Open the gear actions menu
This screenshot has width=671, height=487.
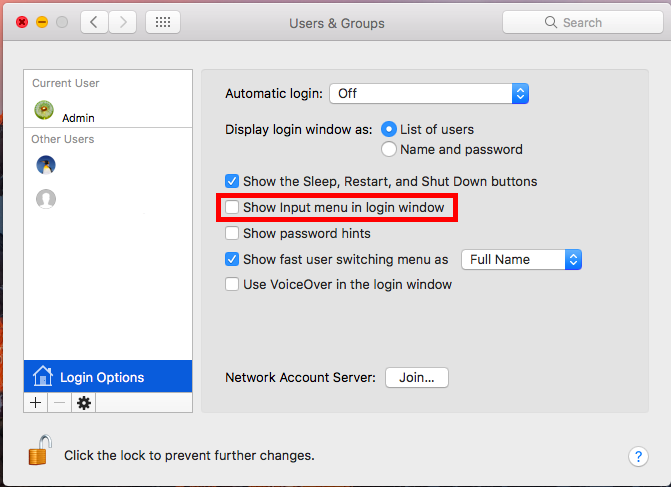coord(83,403)
